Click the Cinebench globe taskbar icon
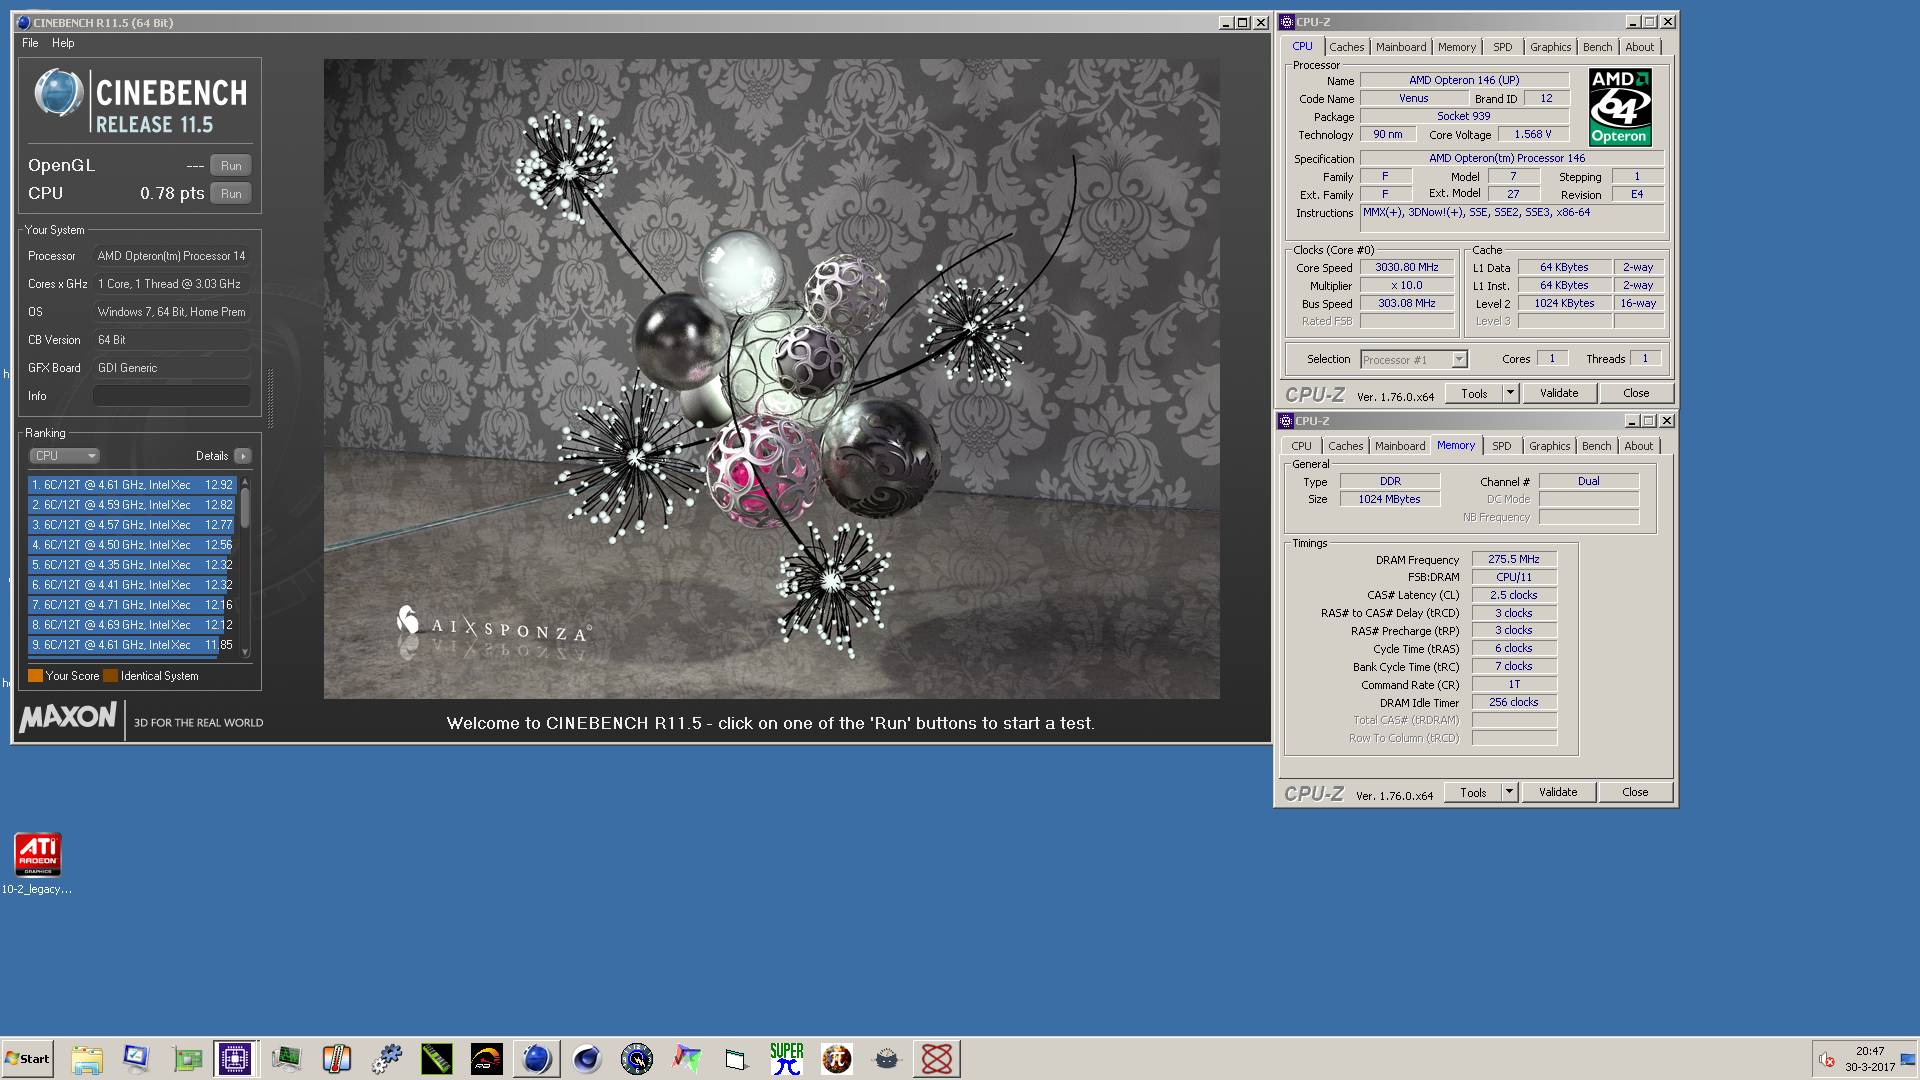This screenshot has width=1920, height=1080. [537, 1059]
